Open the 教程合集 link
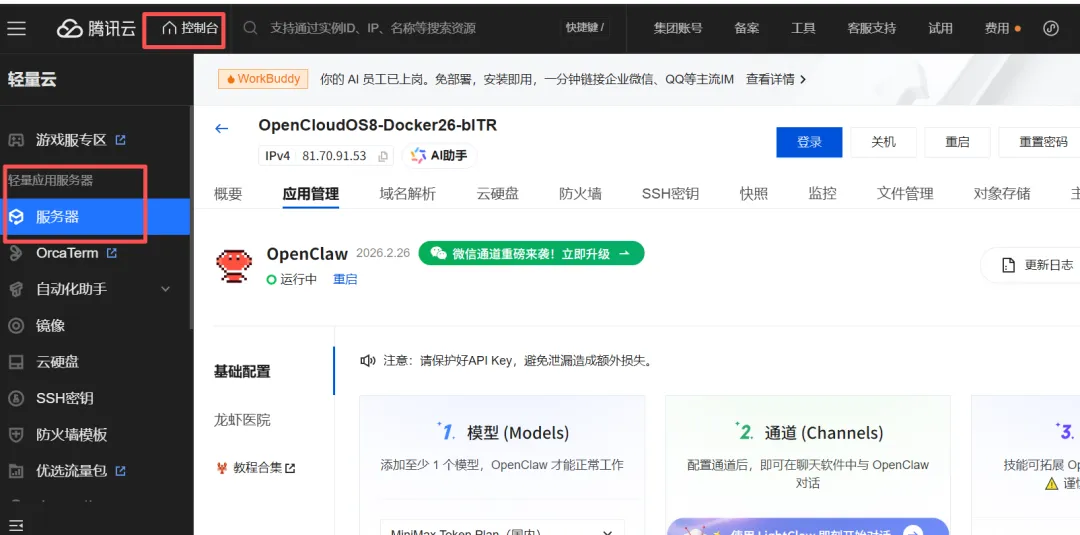The height and width of the screenshot is (535, 1080). [x=256, y=468]
